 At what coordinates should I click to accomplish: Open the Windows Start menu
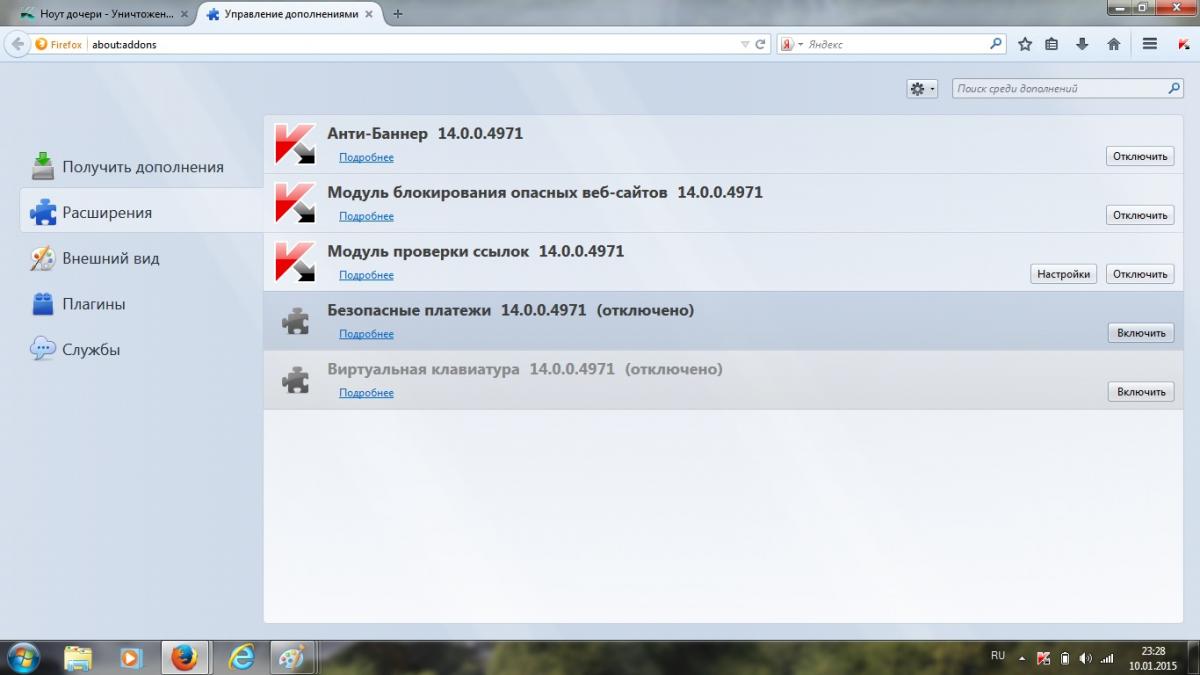pyautogui.click(x=22, y=658)
